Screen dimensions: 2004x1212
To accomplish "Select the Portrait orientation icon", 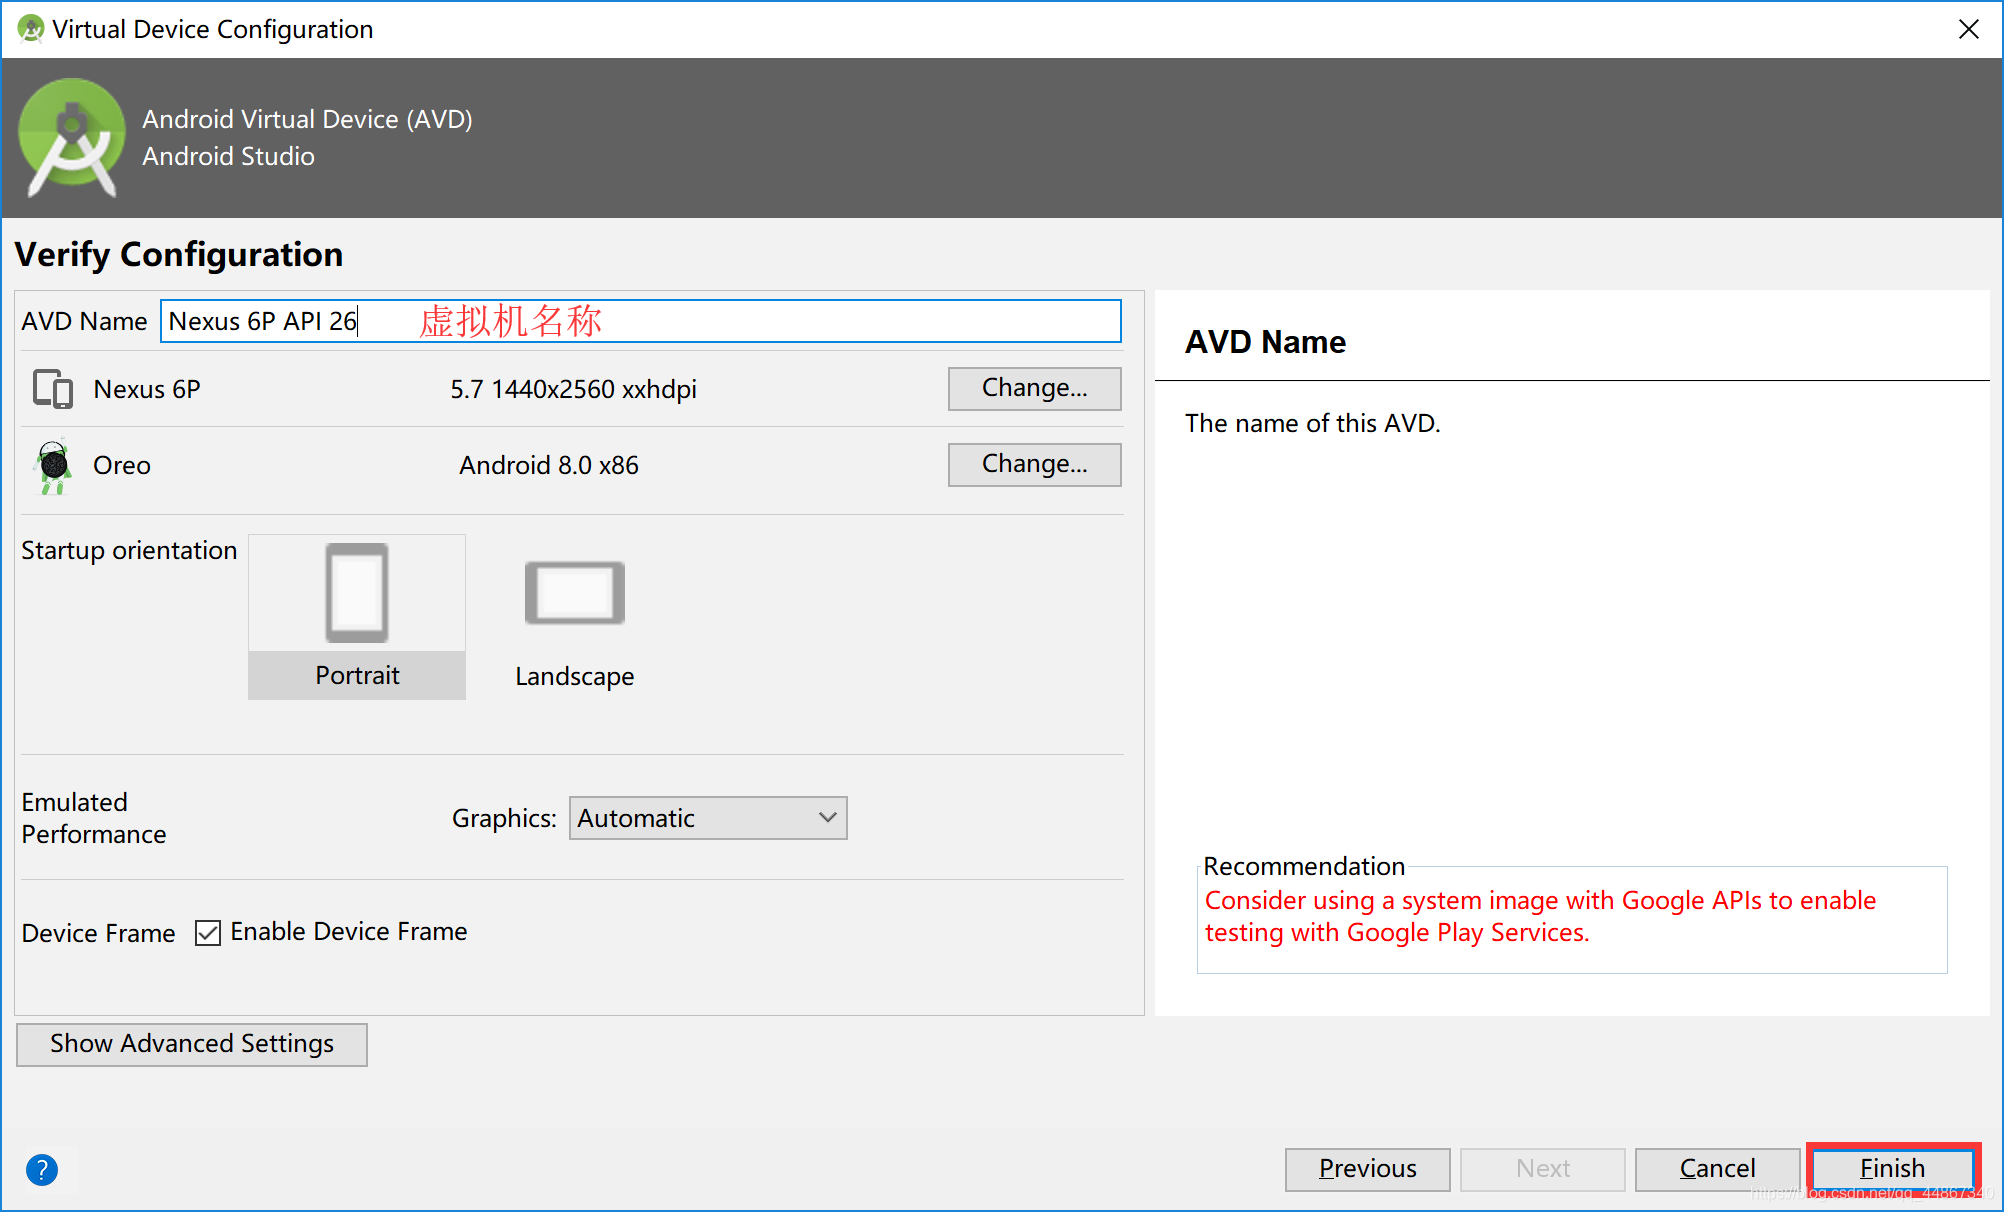I will click(x=357, y=593).
